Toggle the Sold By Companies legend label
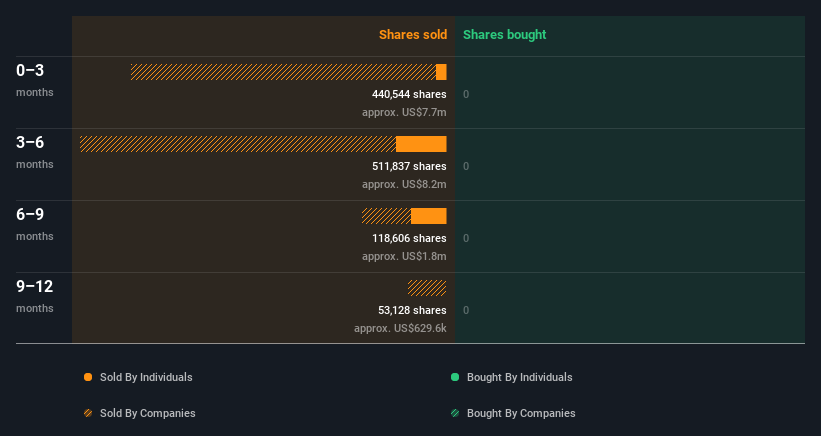The width and height of the screenshot is (821, 436). 148,413
